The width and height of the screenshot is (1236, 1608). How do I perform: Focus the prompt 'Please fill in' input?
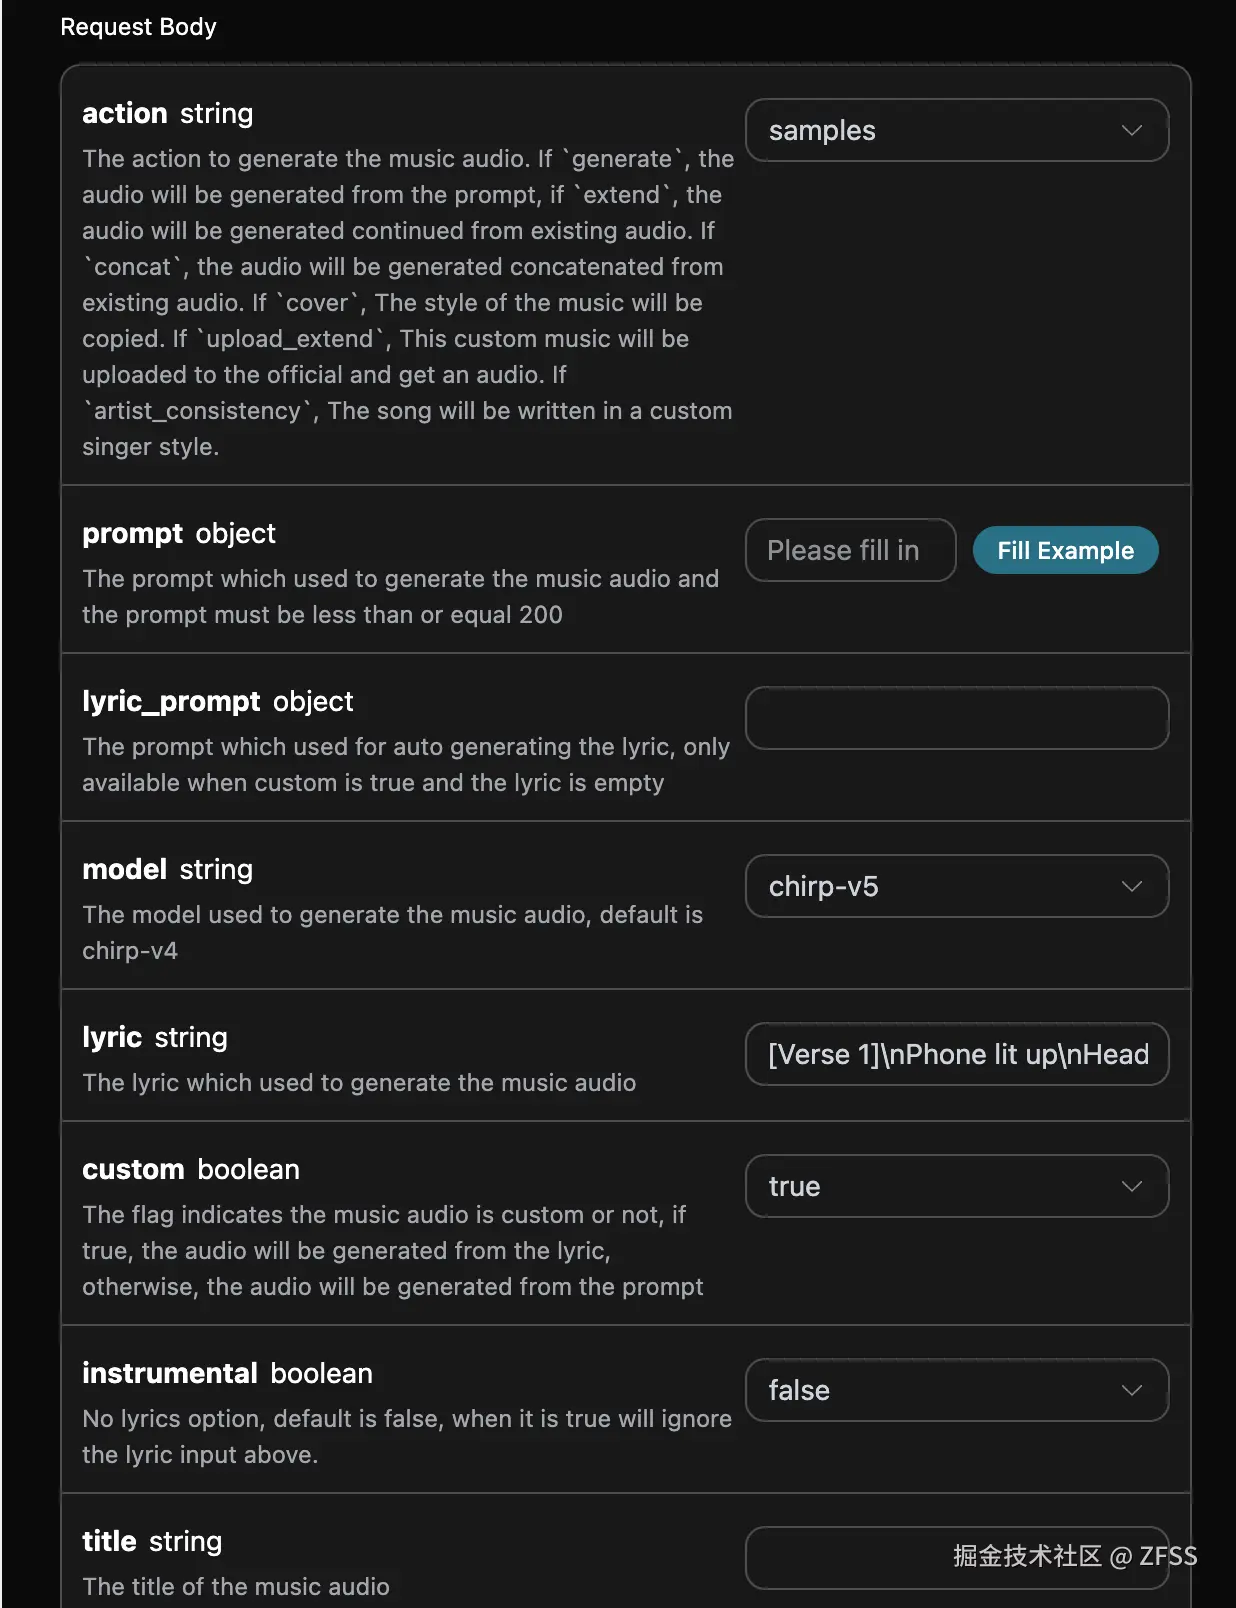(x=850, y=551)
